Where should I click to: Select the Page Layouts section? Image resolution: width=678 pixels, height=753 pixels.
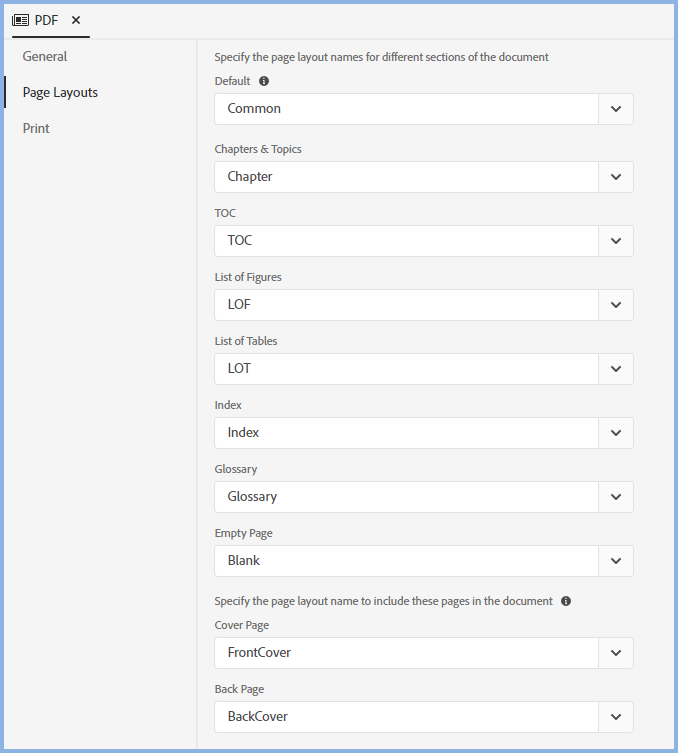click(60, 92)
